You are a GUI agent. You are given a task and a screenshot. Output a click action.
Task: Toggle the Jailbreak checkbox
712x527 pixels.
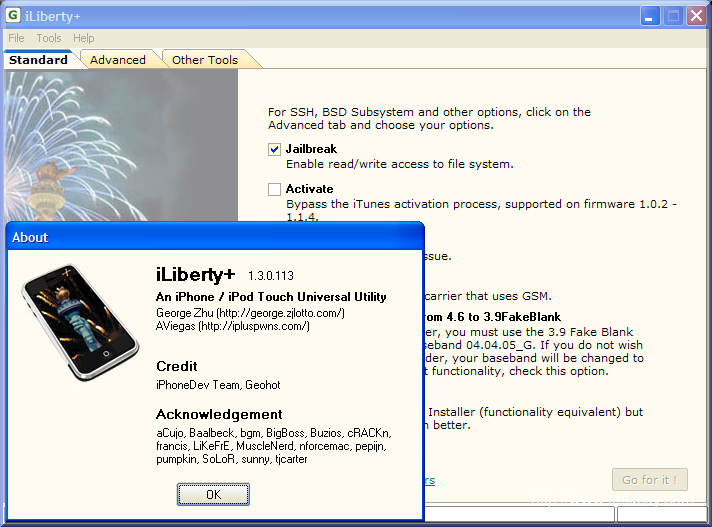pos(274,149)
